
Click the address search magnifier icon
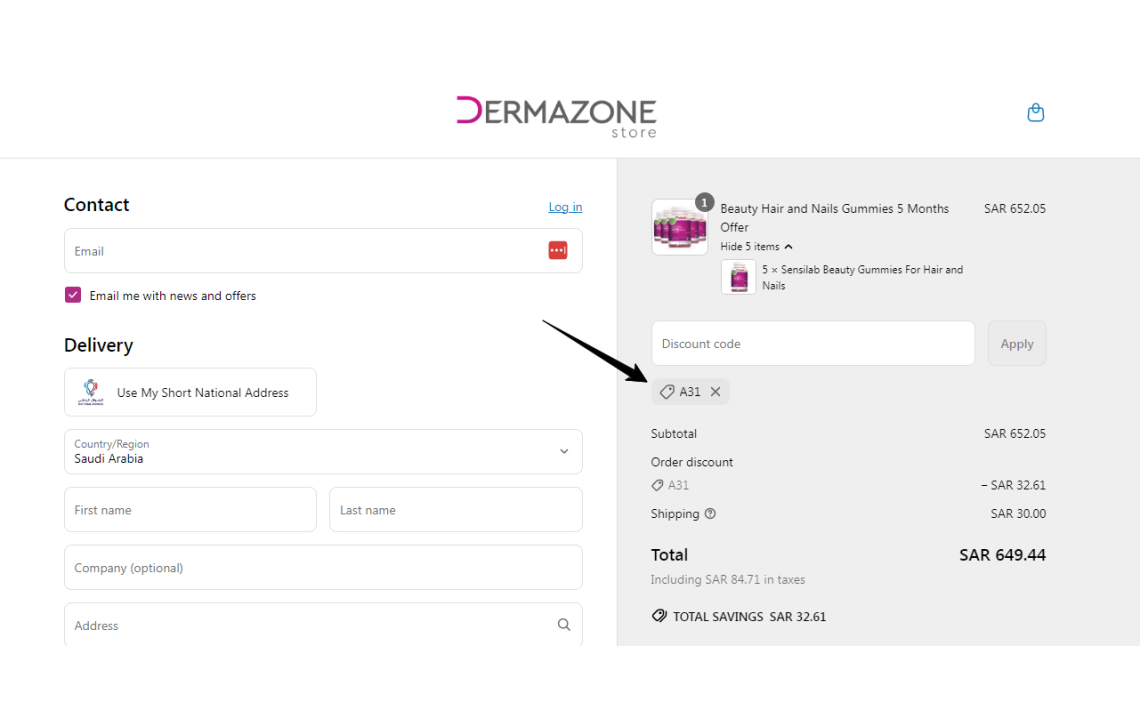pyautogui.click(x=563, y=625)
